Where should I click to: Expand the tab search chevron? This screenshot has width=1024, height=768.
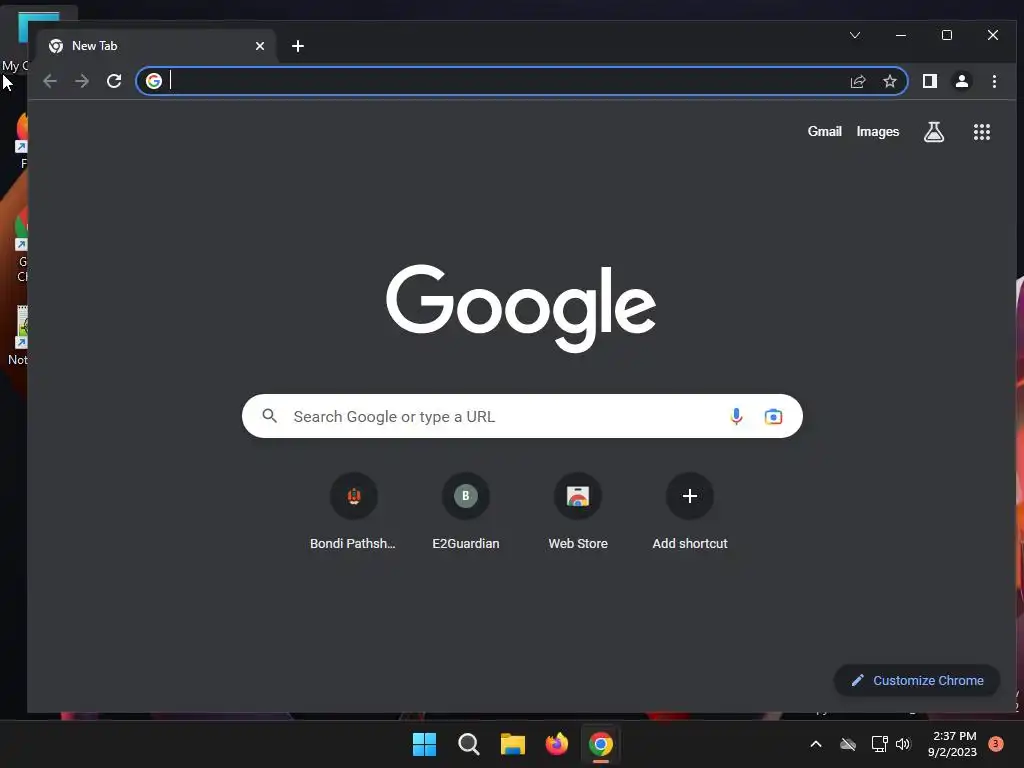click(855, 35)
